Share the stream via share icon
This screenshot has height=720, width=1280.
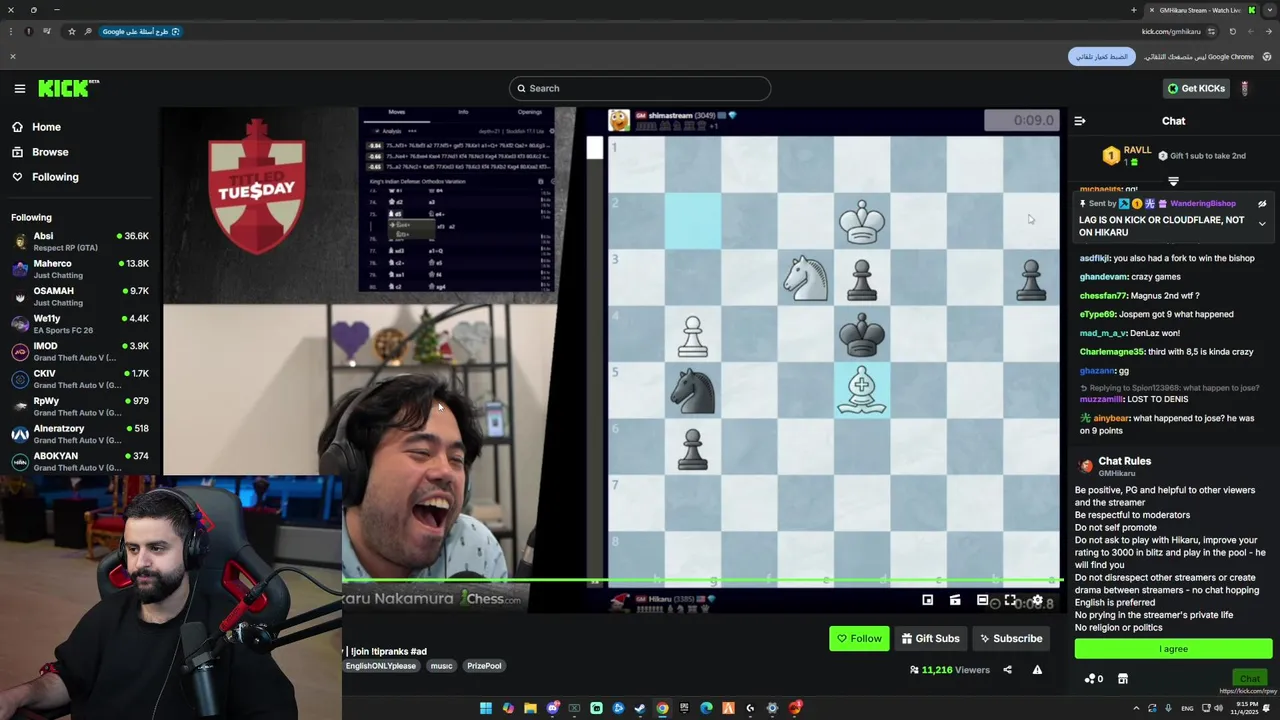point(1007,670)
